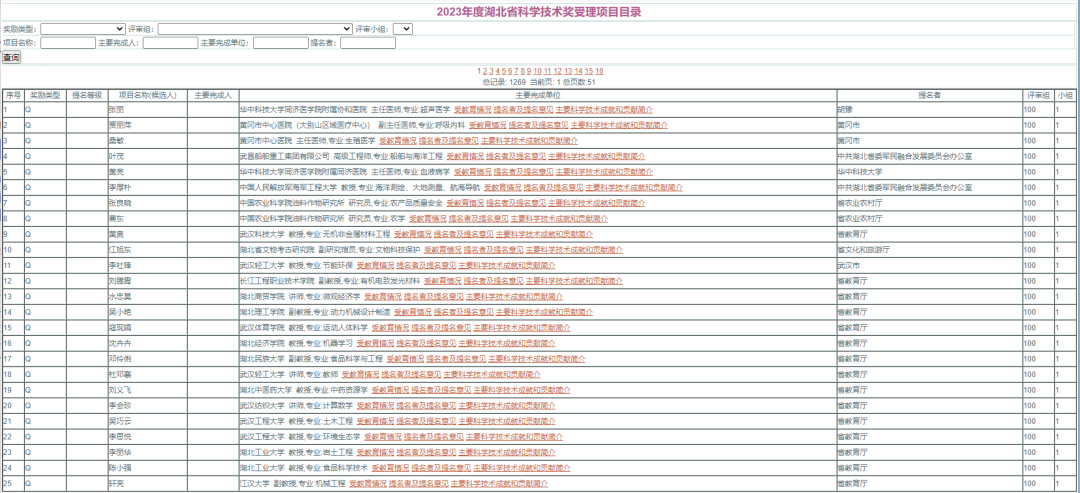Image resolution: width=1080 pixels, height=493 pixels.
Task: Open 主要科学技术成就和贡献简介 link in row 6
Action: [634, 187]
